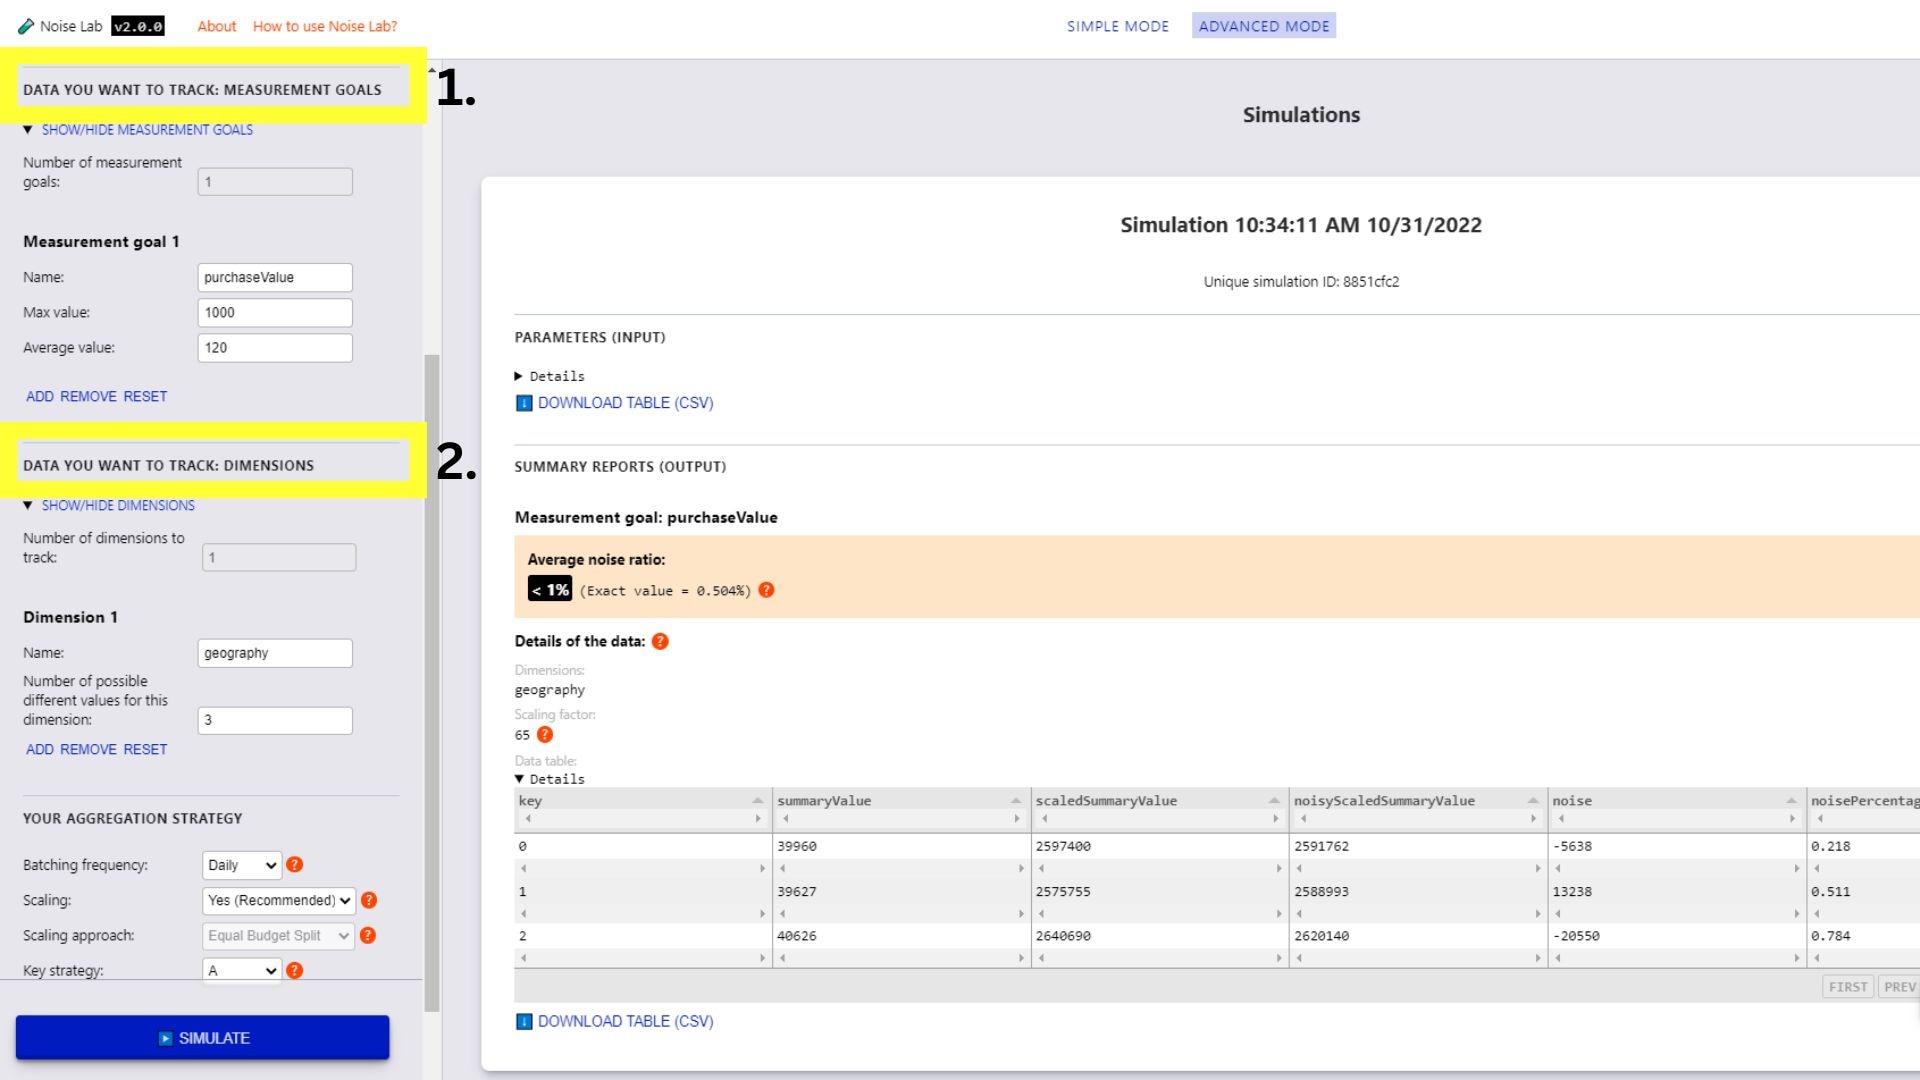Click the noise ratio info question mark icon
This screenshot has width=1920, height=1080.
click(x=765, y=589)
